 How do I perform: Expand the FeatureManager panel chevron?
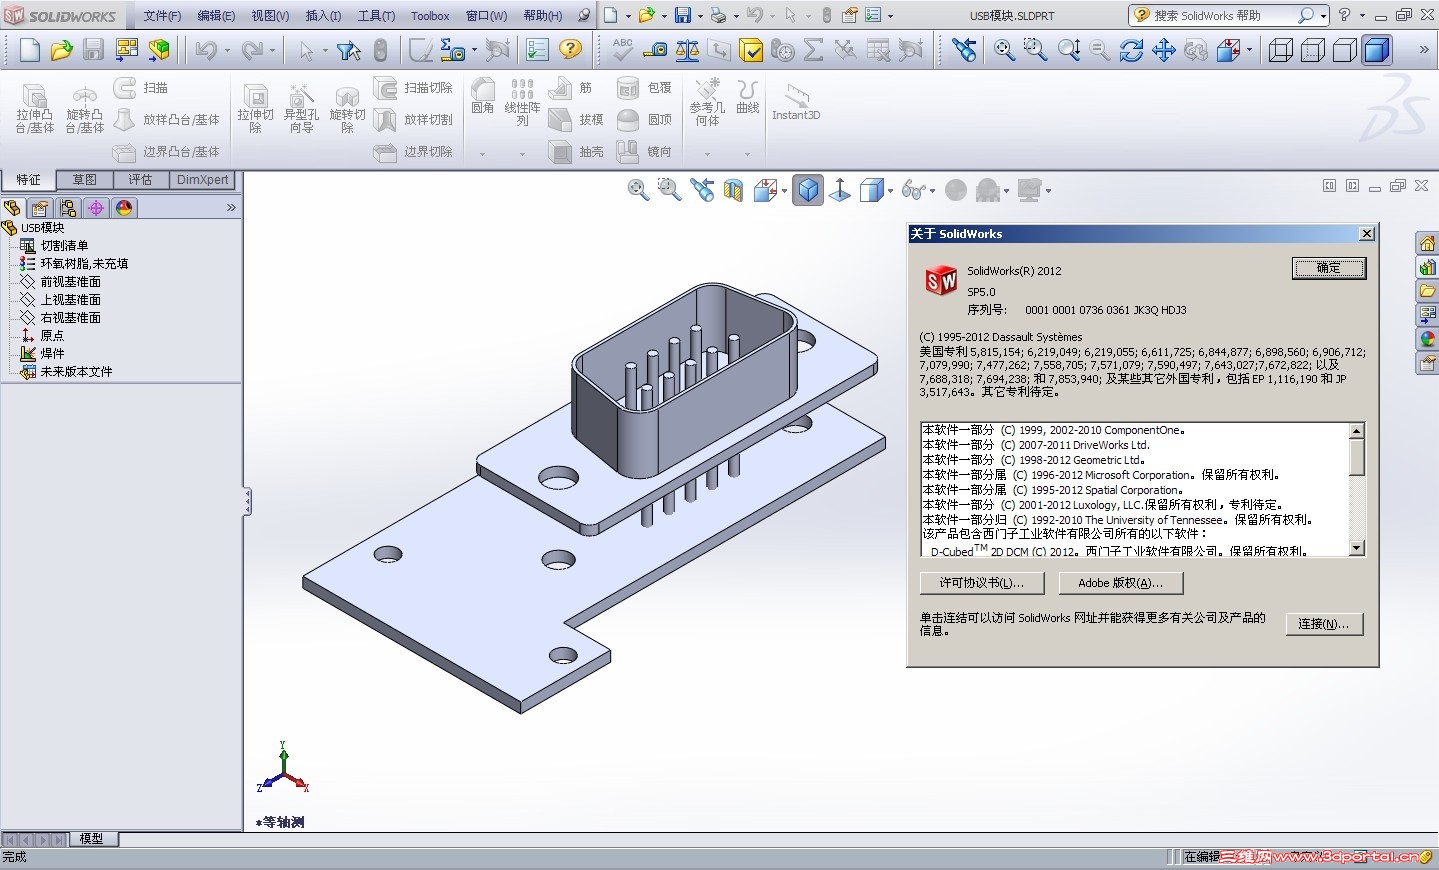[231, 208]
